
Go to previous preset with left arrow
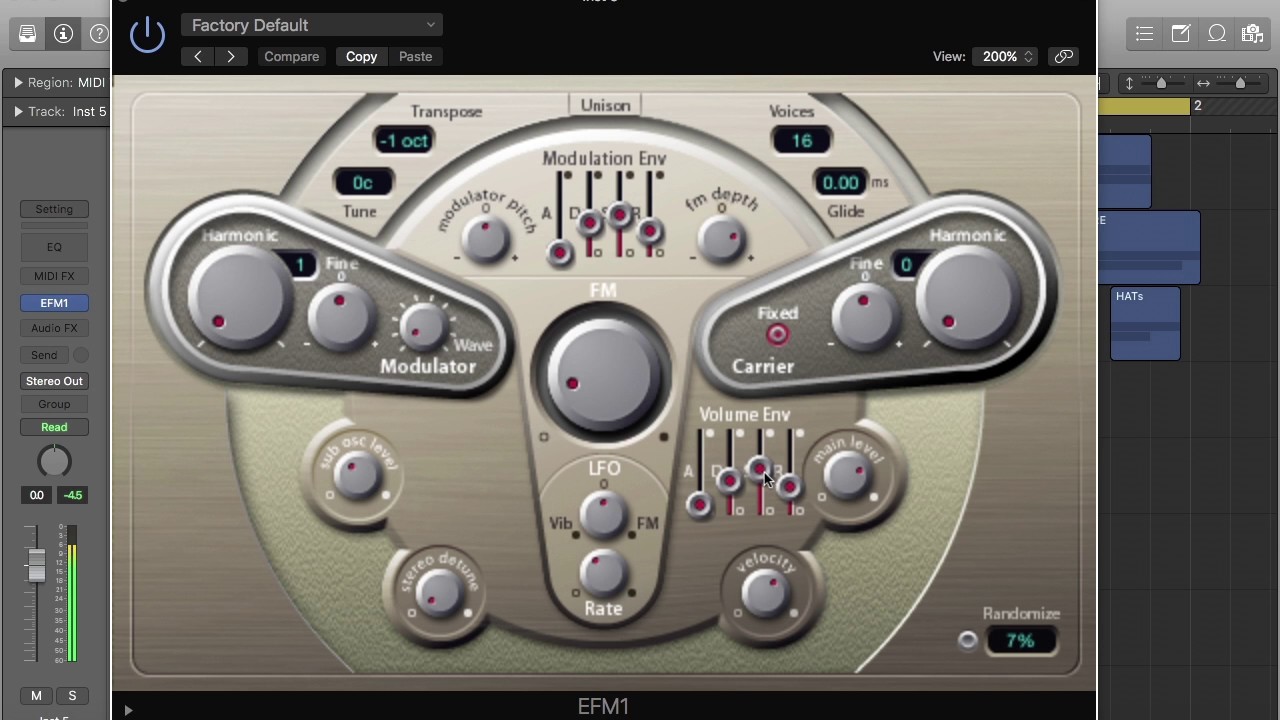(198, 57)
